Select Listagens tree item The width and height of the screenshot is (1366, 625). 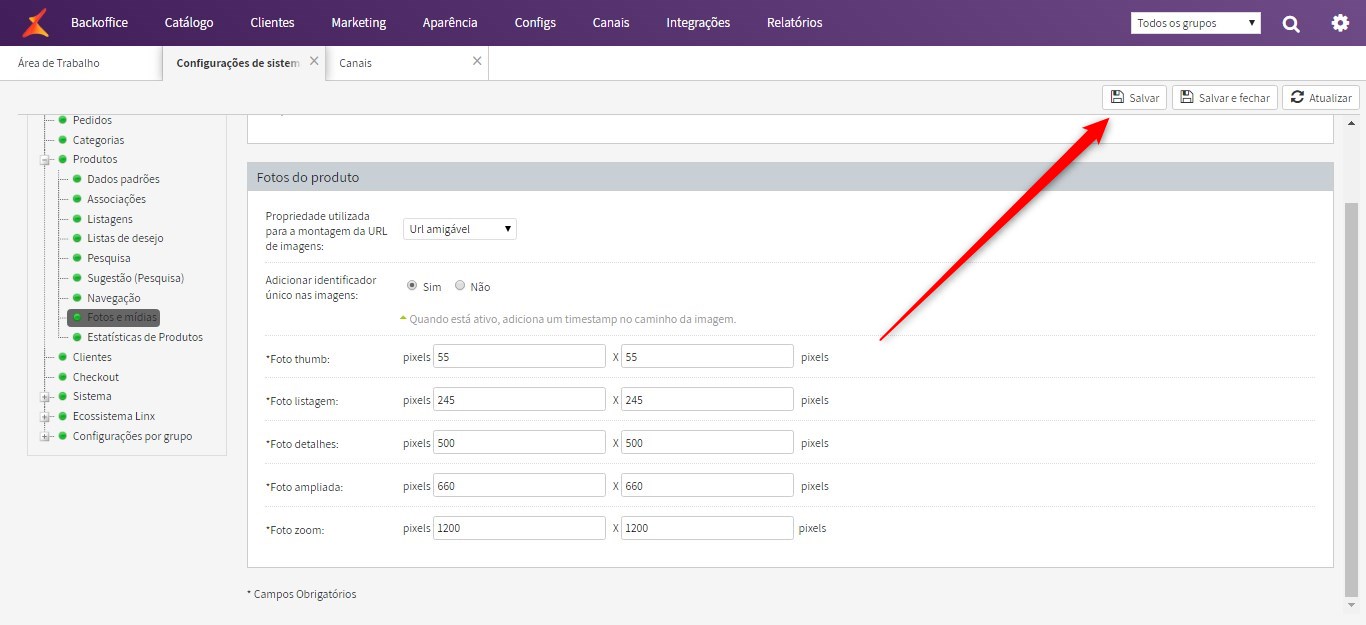pyautogui.click(x=110, y=219)
